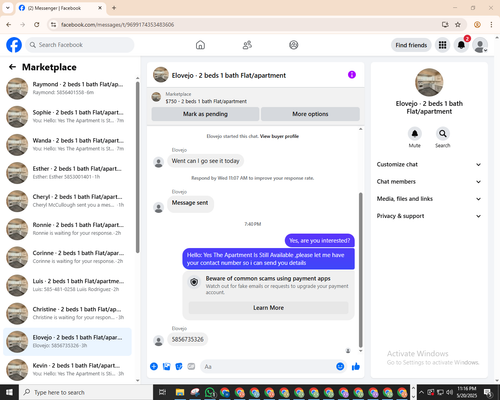Click More options button
This screenshot has width=500, height=400.
[310, 114]
